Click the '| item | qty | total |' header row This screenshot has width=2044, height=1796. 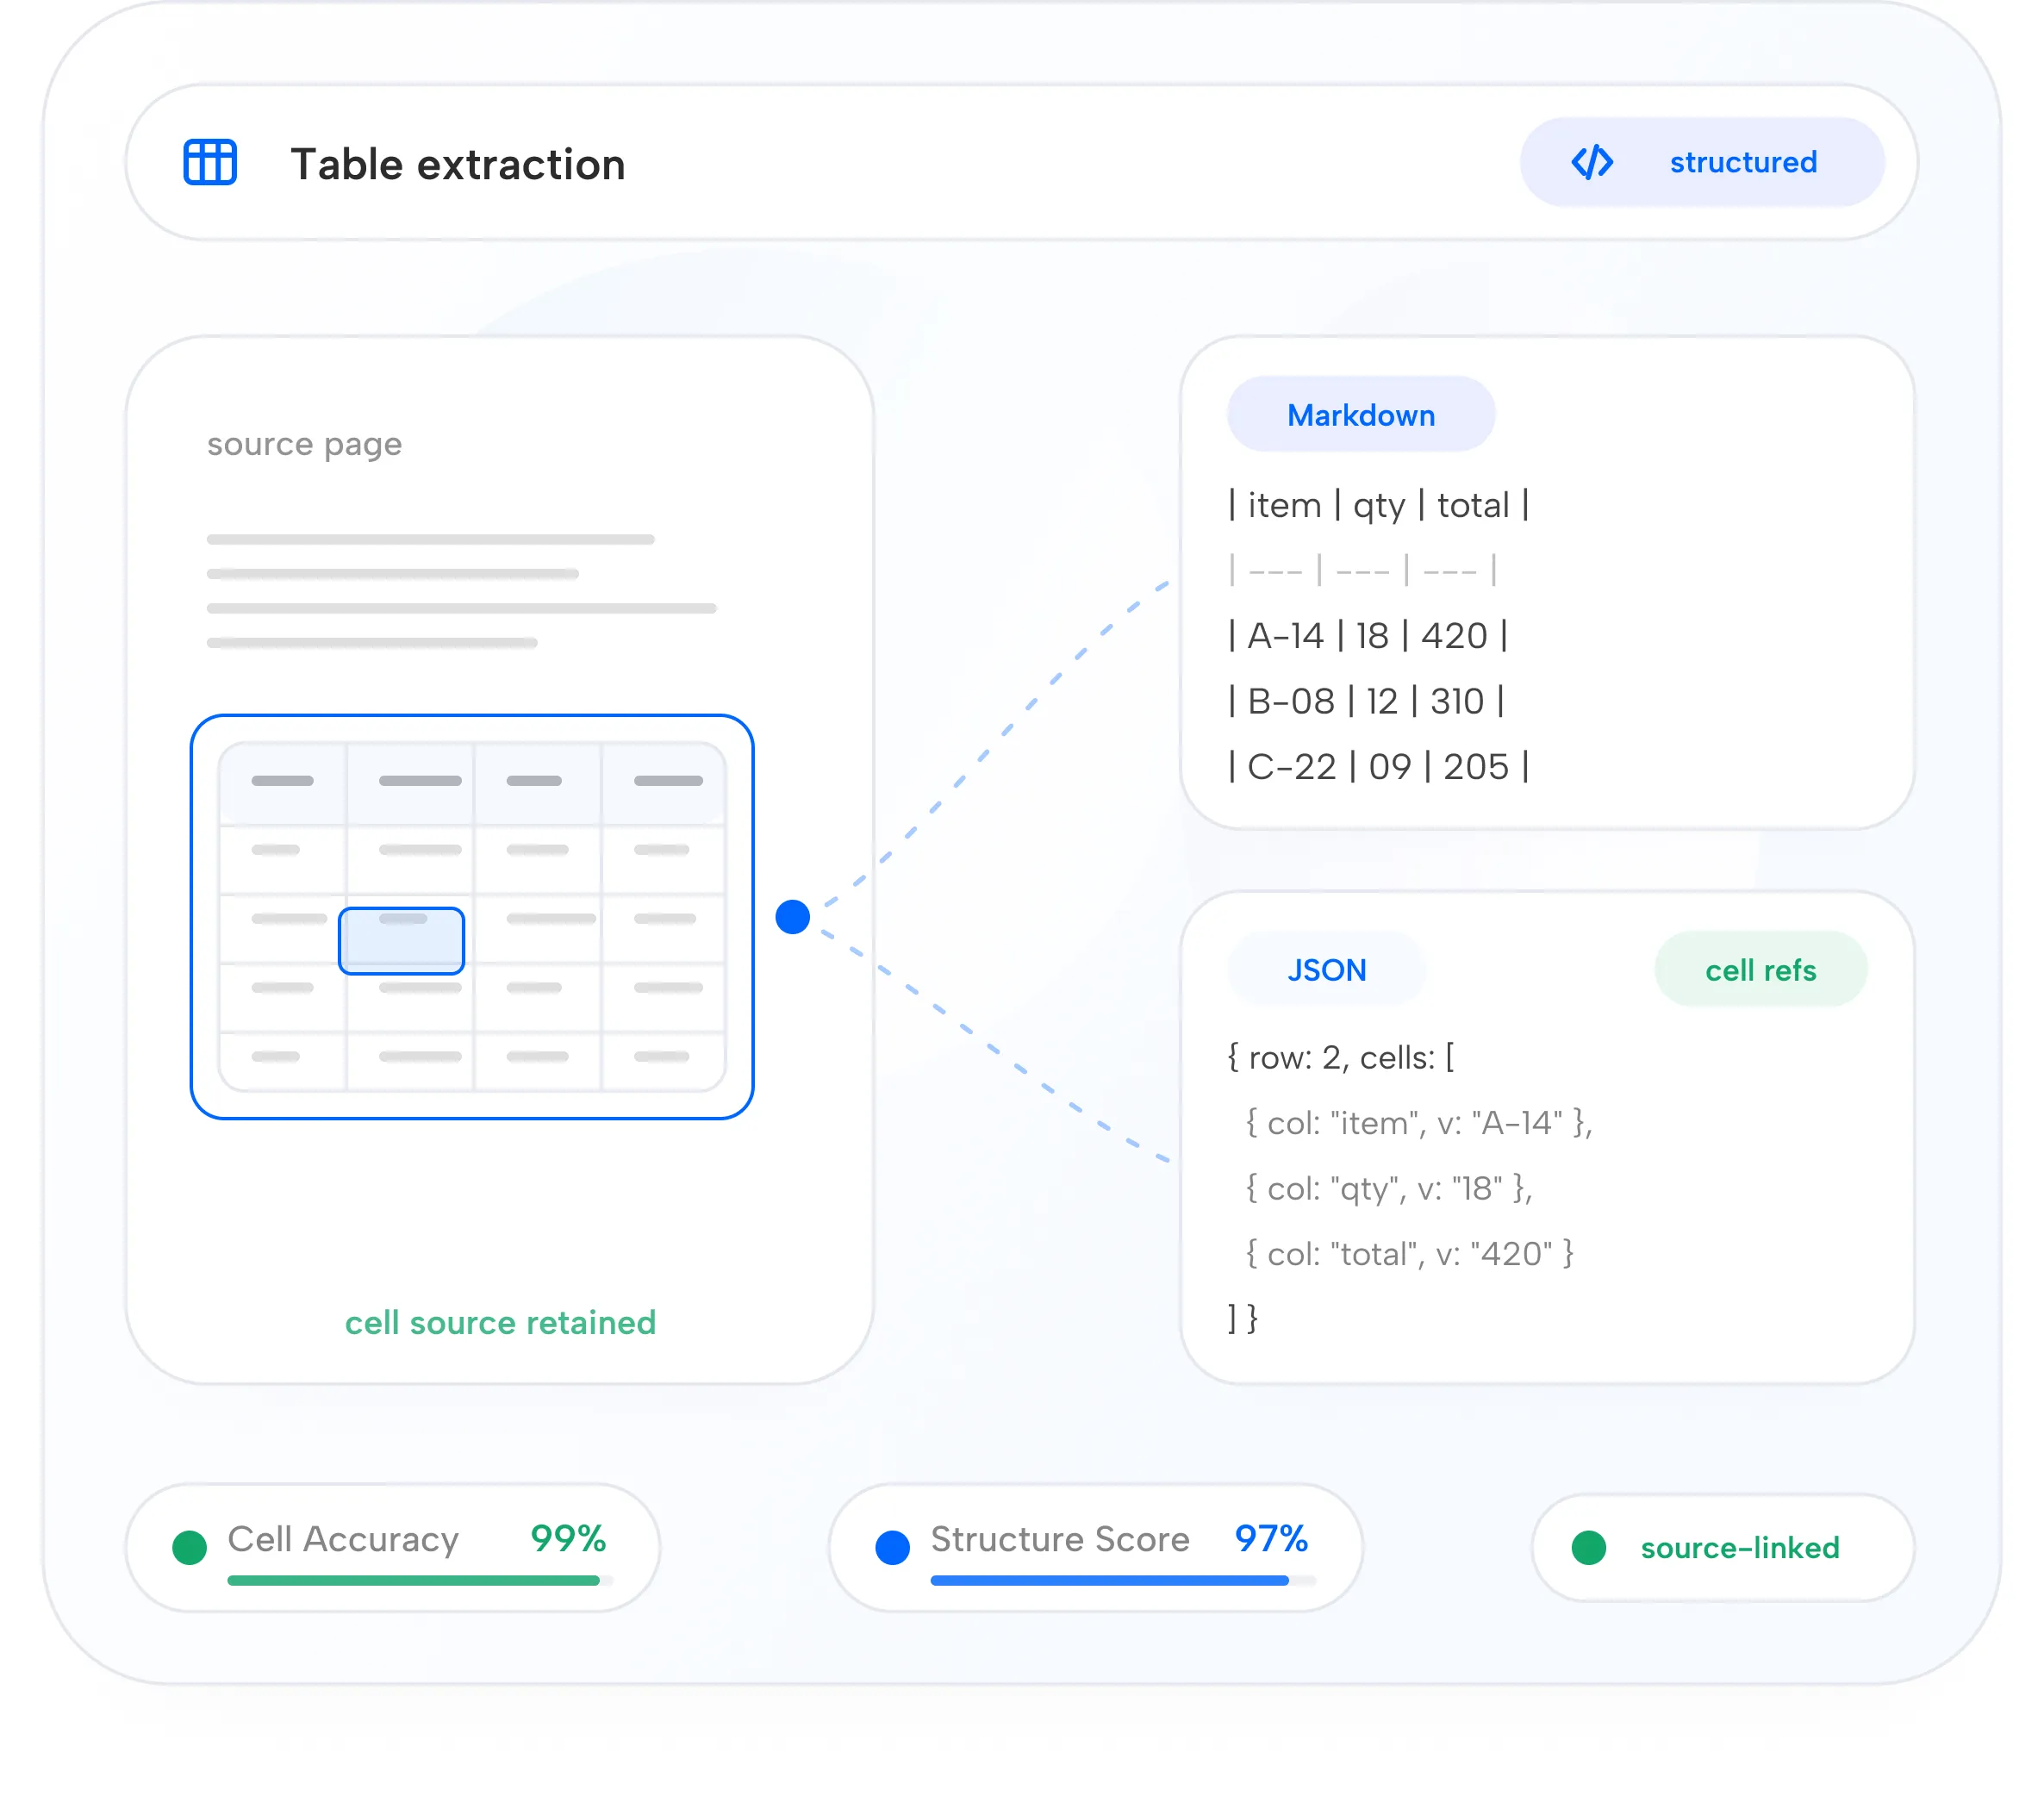[1378, 505]
